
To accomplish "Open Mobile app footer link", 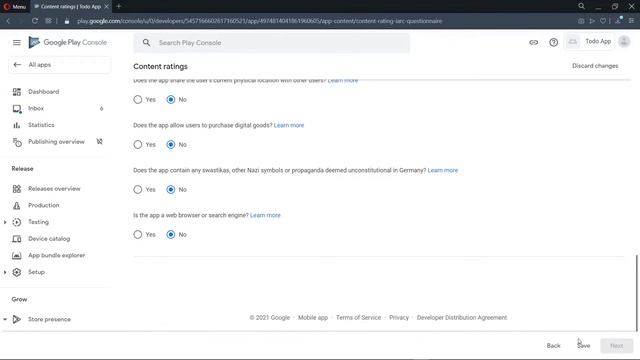I will (313, 318).
